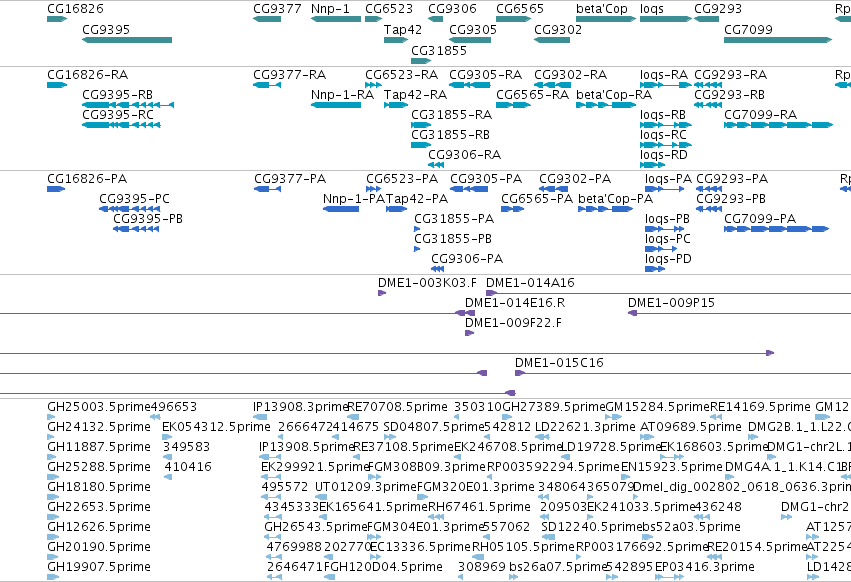Select the CG9306 gene glyph
Screen dimensions: 851x582
click(x=435, y=19)
